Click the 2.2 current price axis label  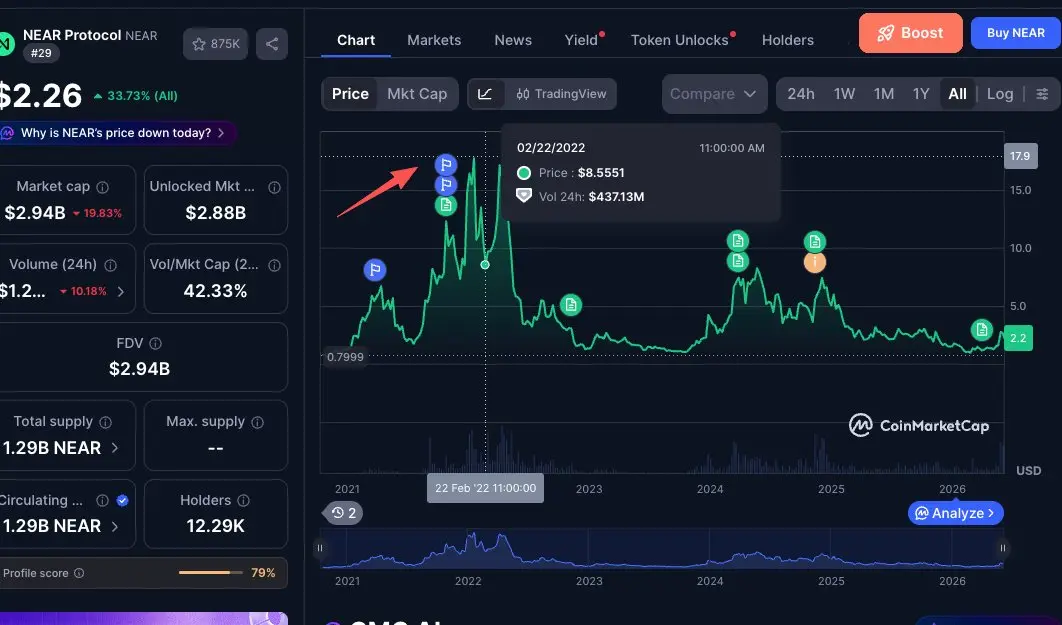pyautogui.click(x=1018, y=338)
